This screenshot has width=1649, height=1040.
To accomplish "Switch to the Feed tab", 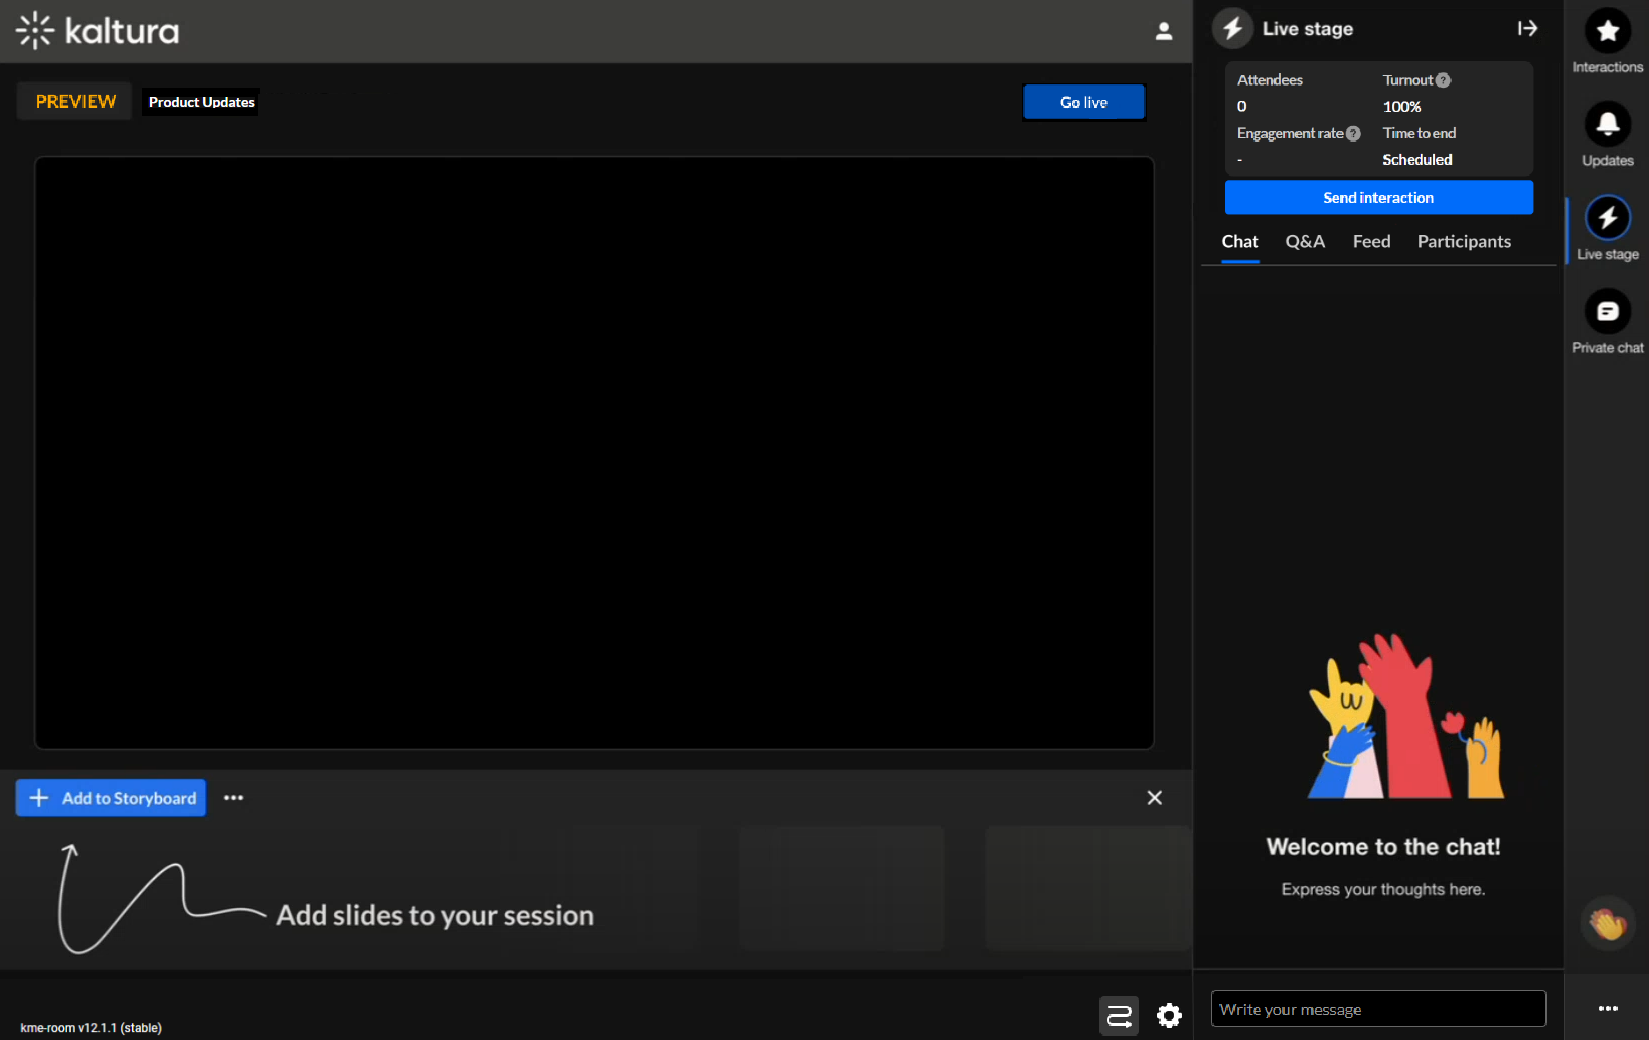I will pyautogui.click(x=1371, y=242).
